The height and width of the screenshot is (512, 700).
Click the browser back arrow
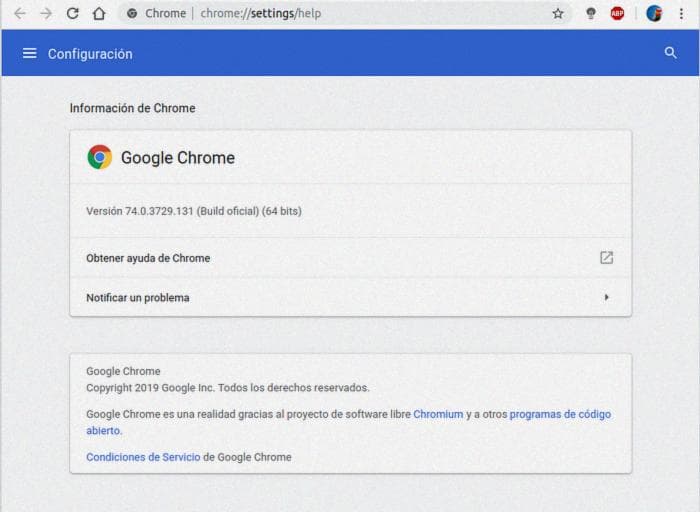[x=20, y=13]
